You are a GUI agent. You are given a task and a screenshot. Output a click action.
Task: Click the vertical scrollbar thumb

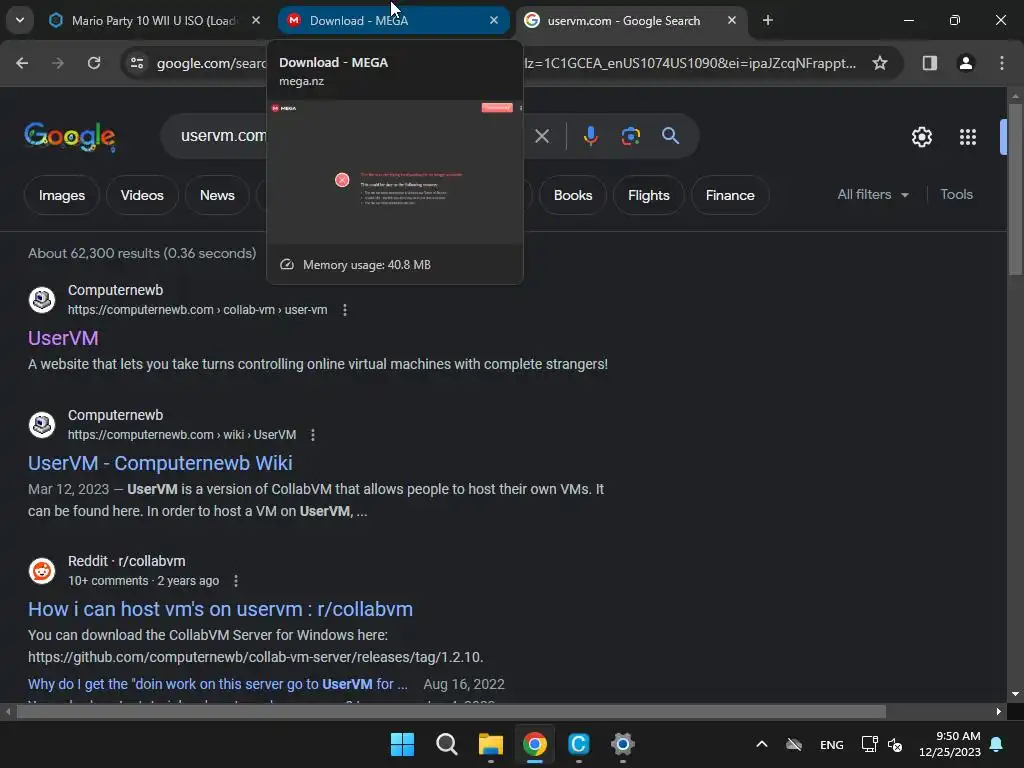(1015, 189)
